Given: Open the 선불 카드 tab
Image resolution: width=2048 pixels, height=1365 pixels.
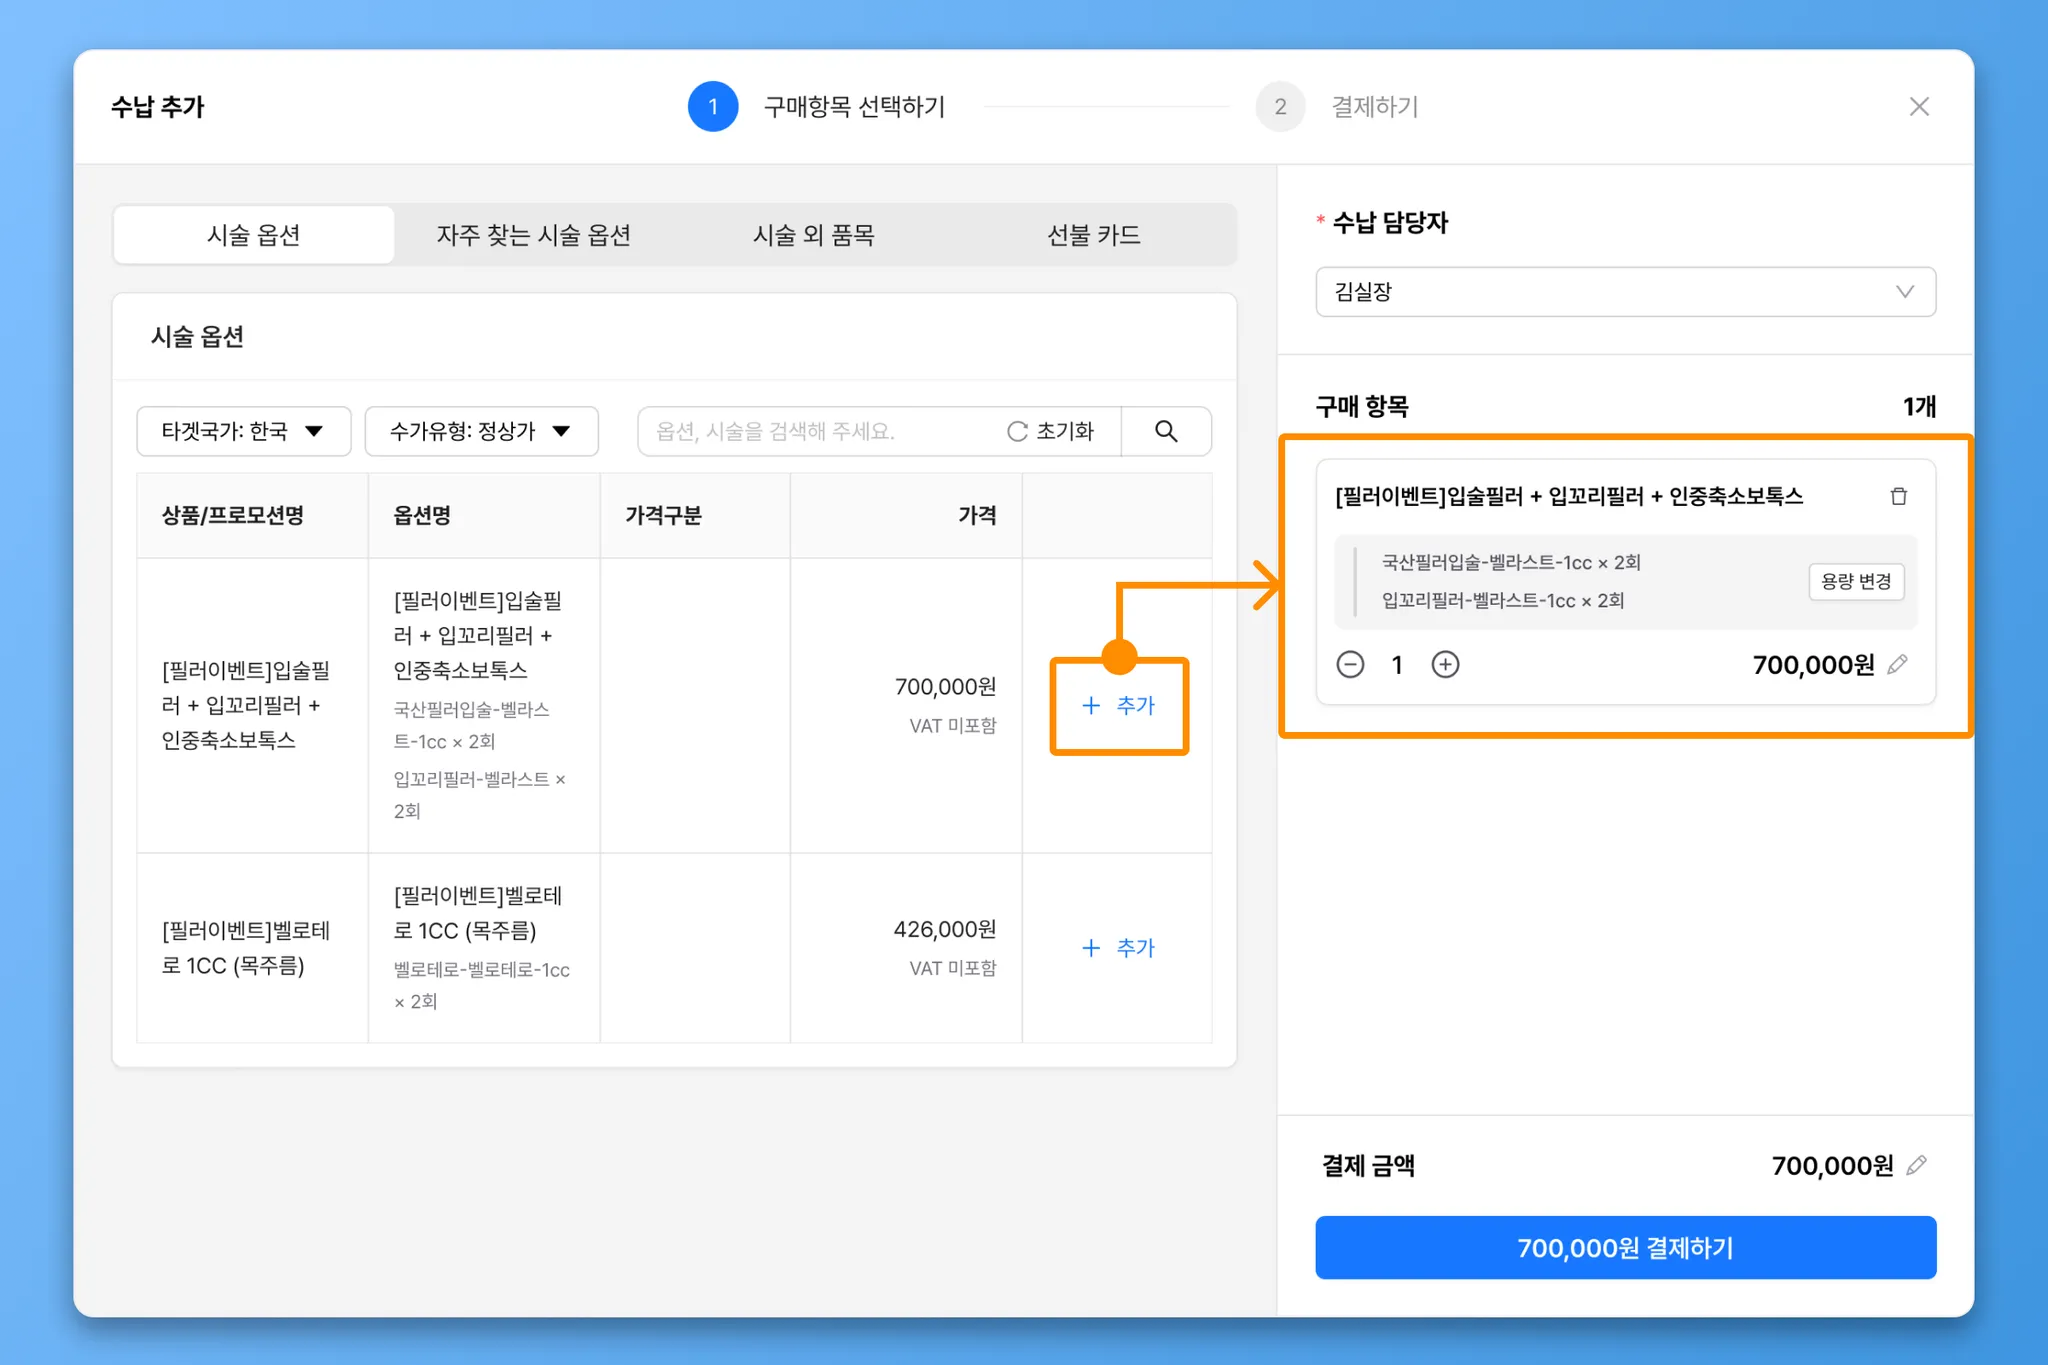Looking at the screenshot, I should coord(1093,235).
